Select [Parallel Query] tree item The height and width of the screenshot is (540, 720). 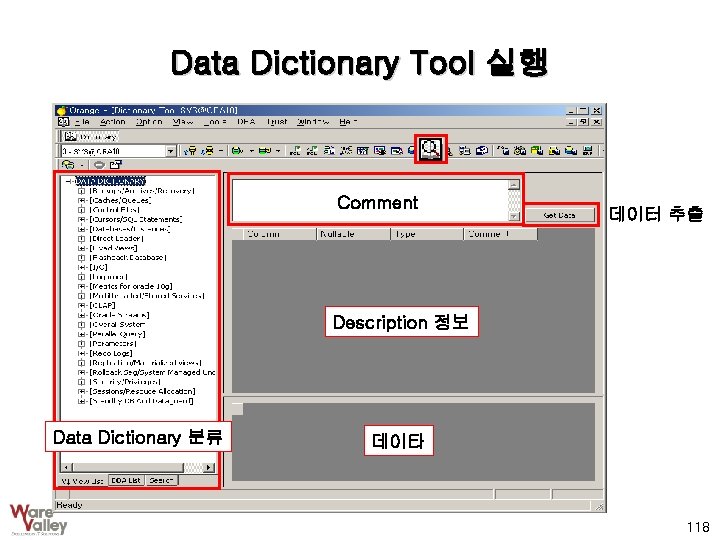click(x=118, y=334)
